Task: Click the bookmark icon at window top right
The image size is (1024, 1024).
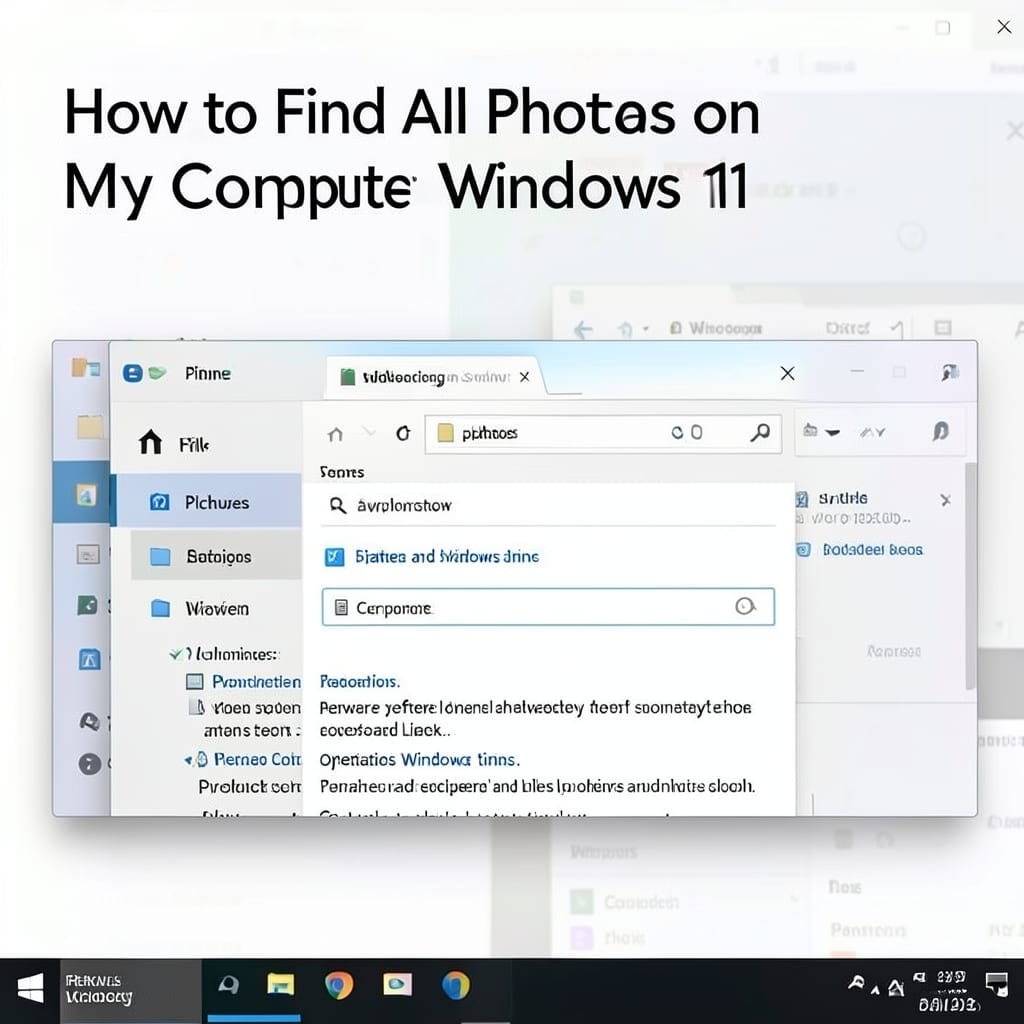Action: [x=949, y=373]
